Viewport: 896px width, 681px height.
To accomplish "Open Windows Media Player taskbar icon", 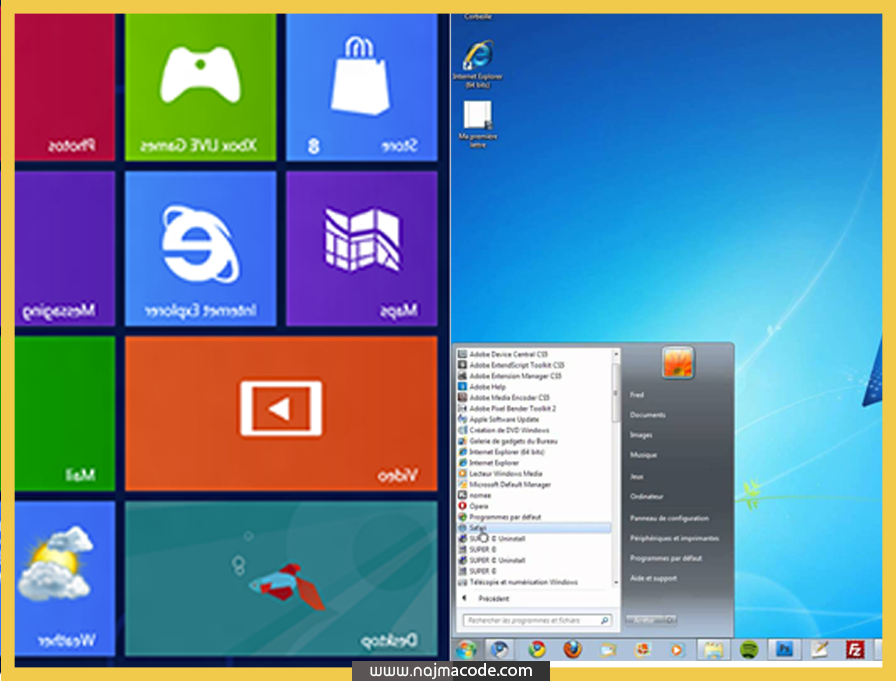I will [x=677, y=650].
